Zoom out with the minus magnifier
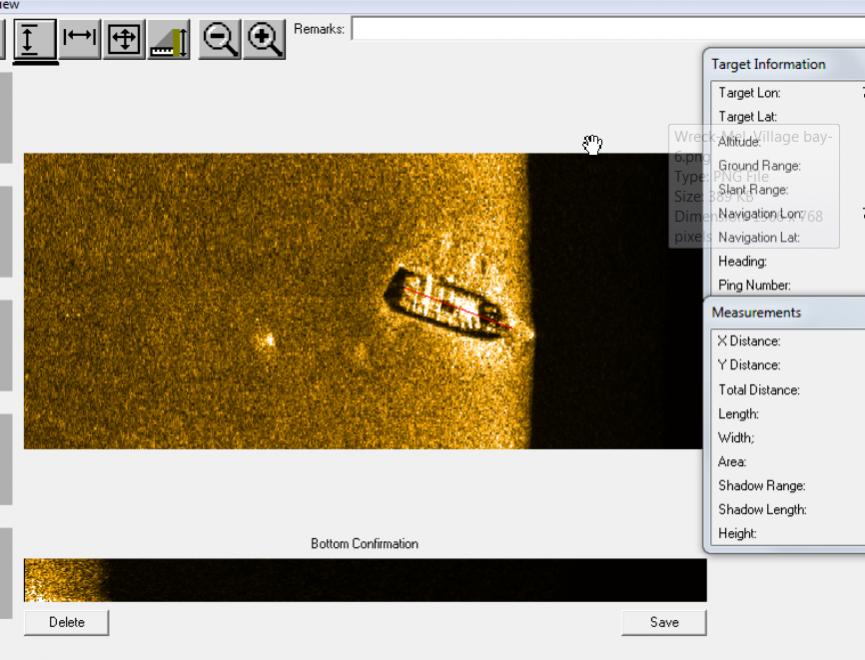The height and width of the screenshot is (660, 865). (219, 39)
